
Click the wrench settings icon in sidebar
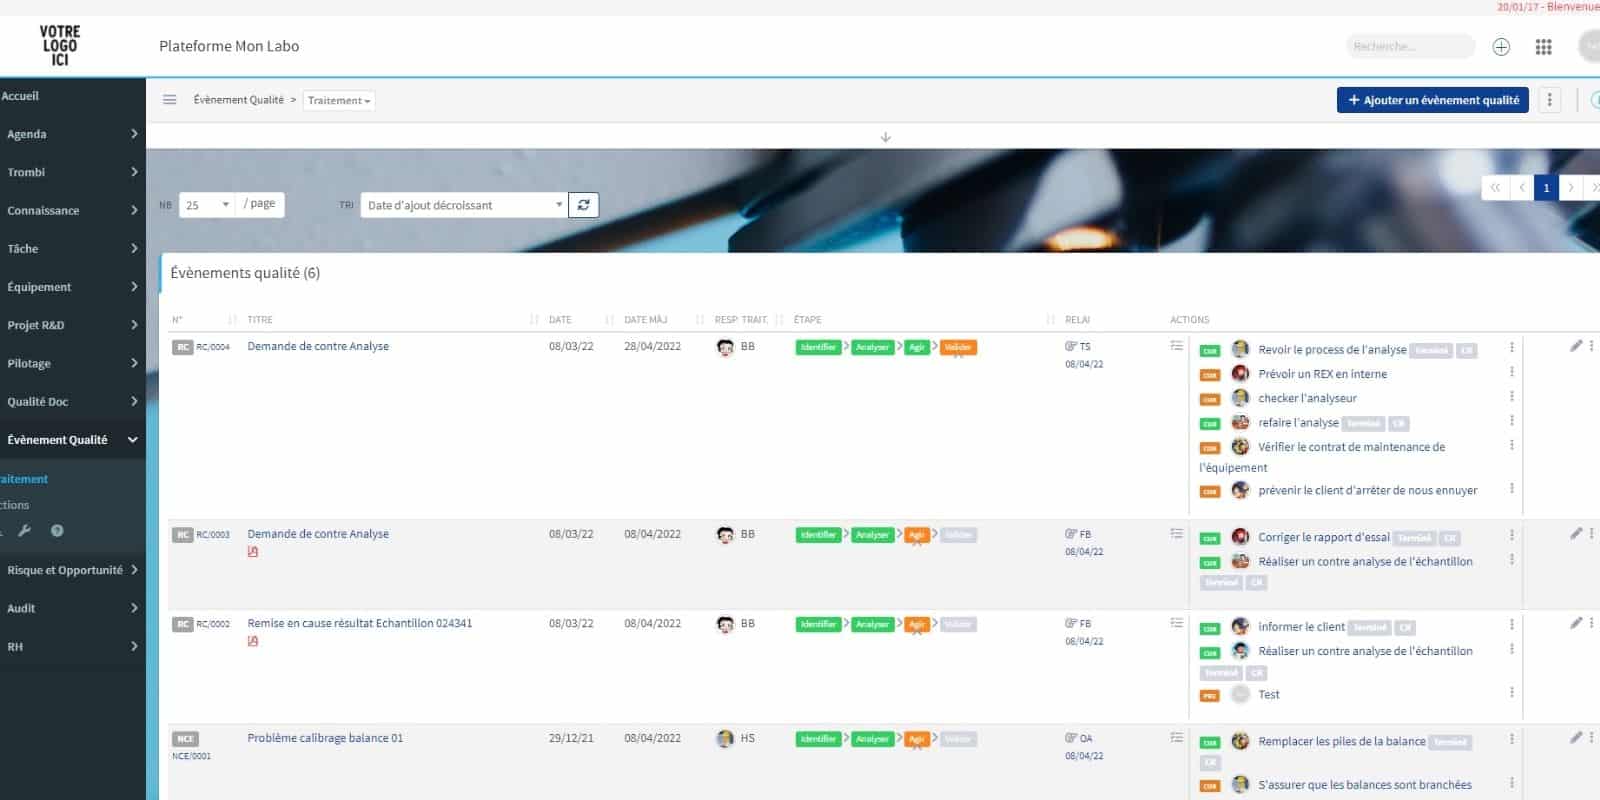pos(25,531)
